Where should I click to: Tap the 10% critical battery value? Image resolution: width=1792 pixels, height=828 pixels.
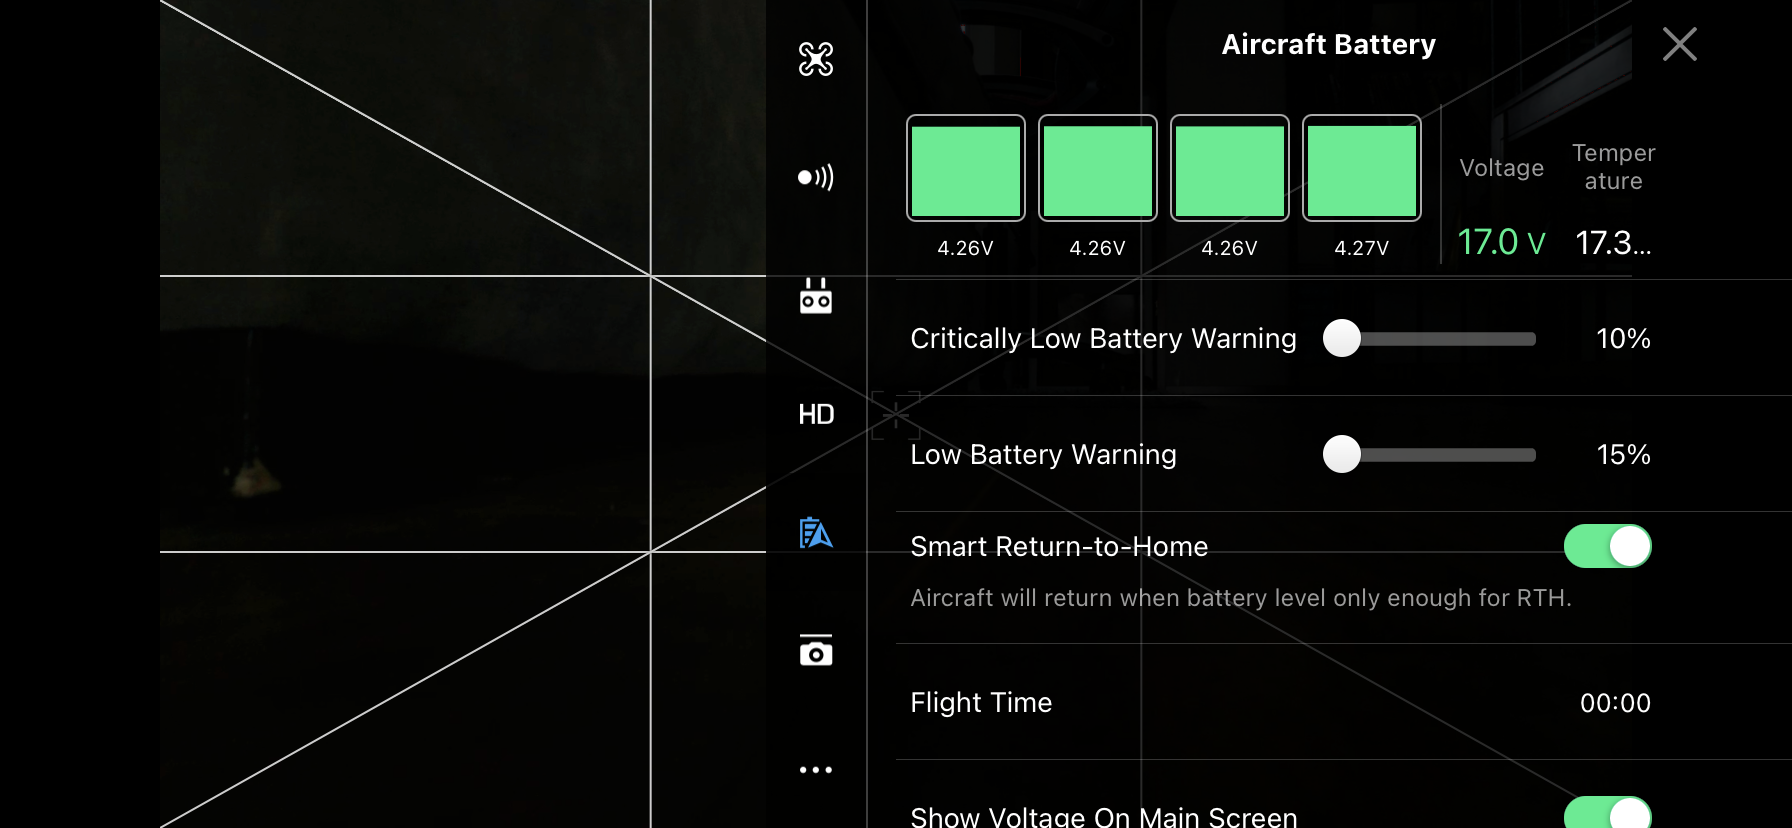[x=1623, y=338]
